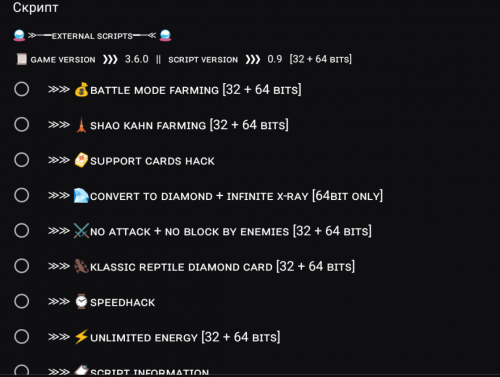
Task: Select the Script Information radio button
Action: [22, 371]
